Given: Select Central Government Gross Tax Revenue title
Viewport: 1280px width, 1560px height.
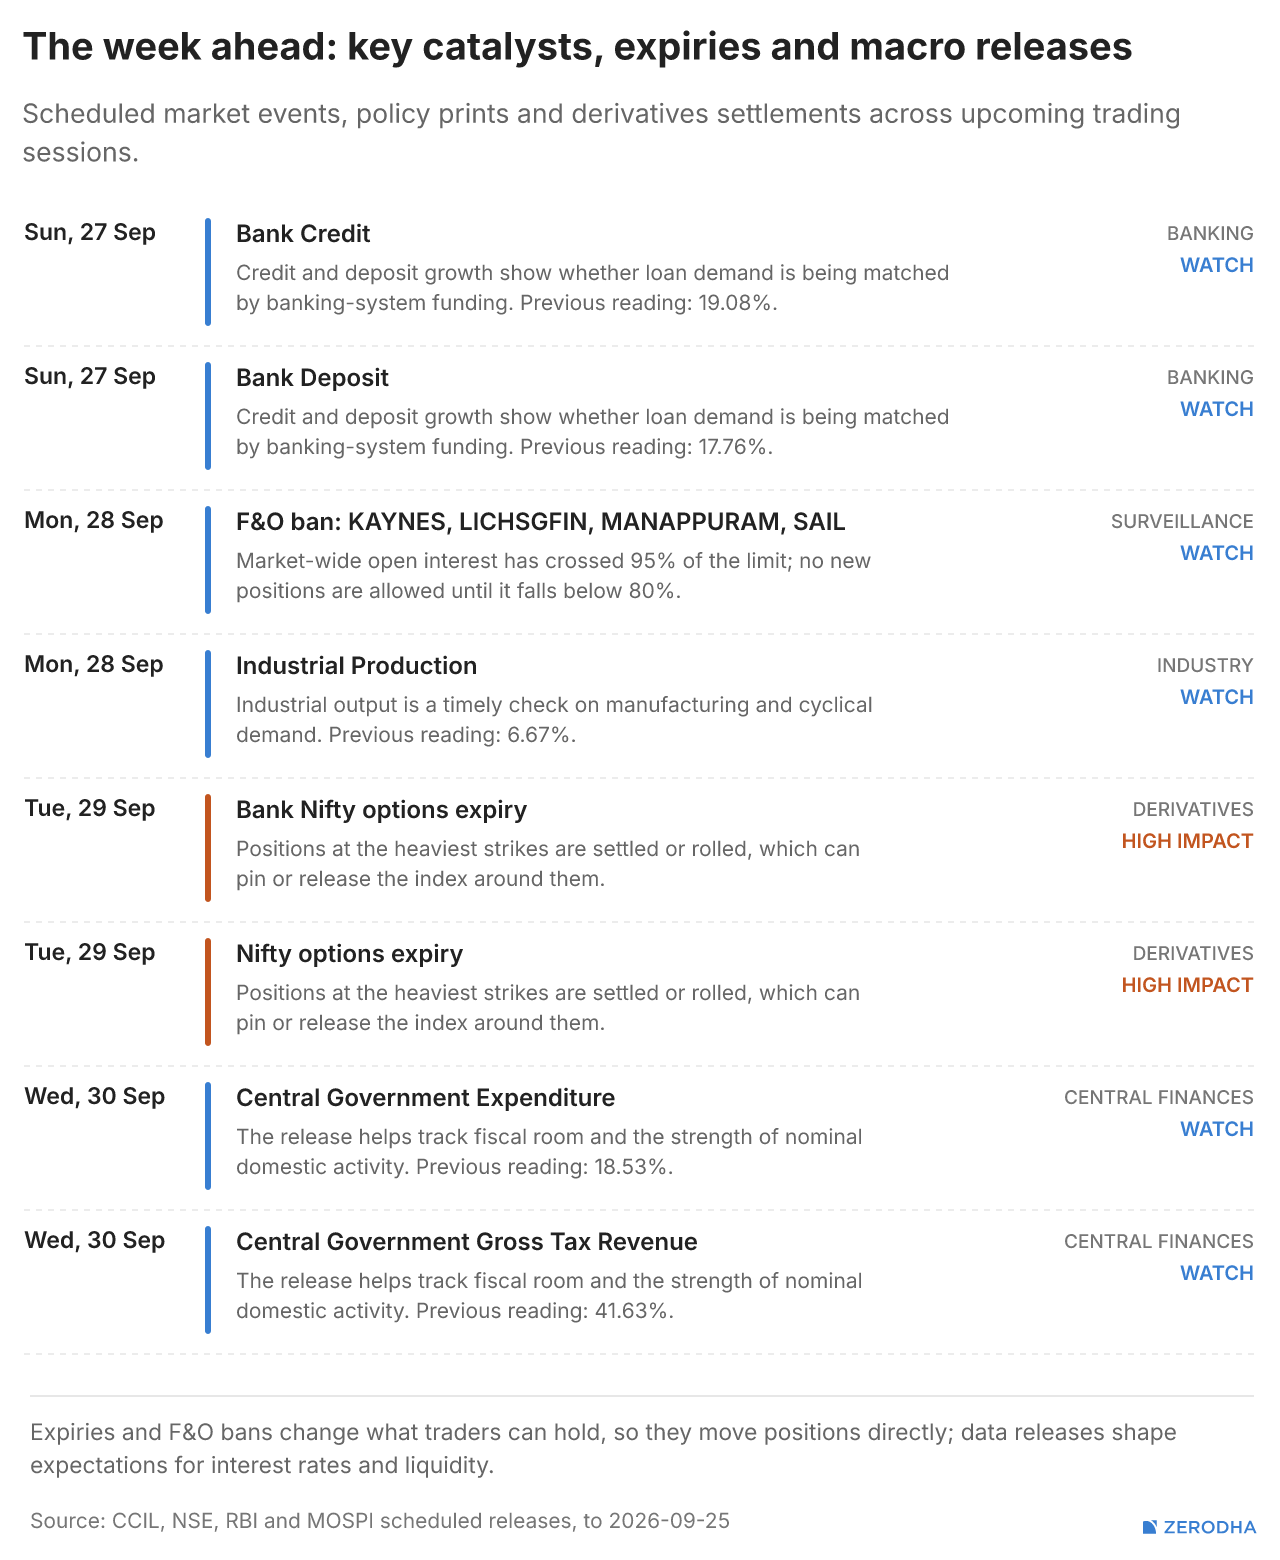Looking at the screenshot, I should (x=467, y=1242).
